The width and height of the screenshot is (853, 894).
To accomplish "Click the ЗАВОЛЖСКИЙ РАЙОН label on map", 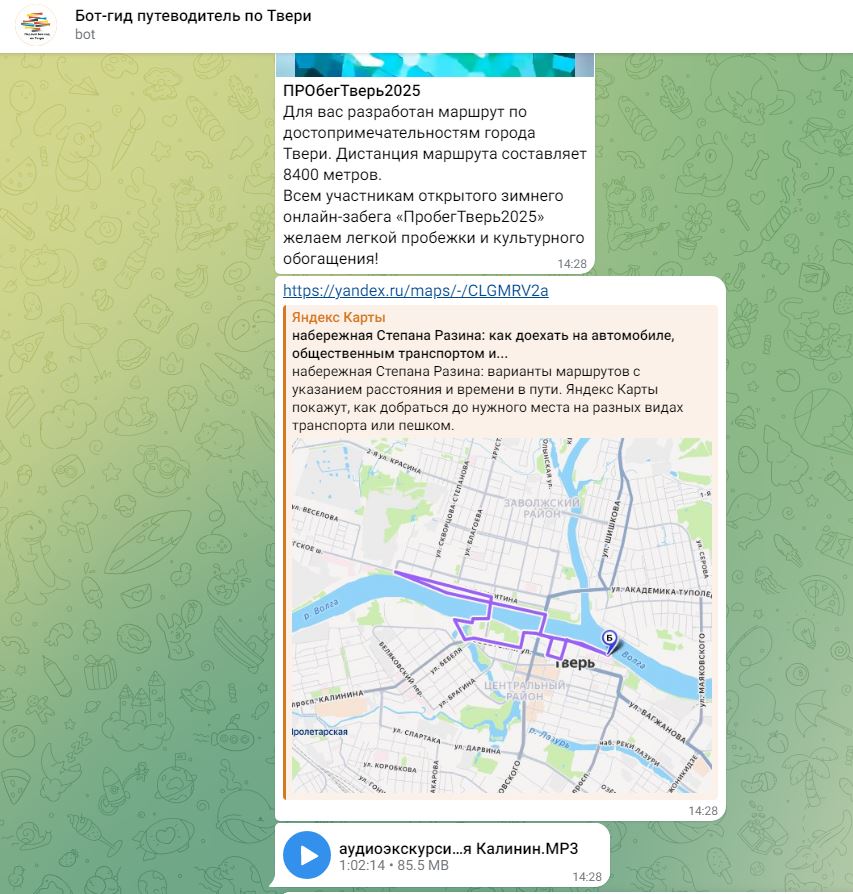I will [543, 510].
